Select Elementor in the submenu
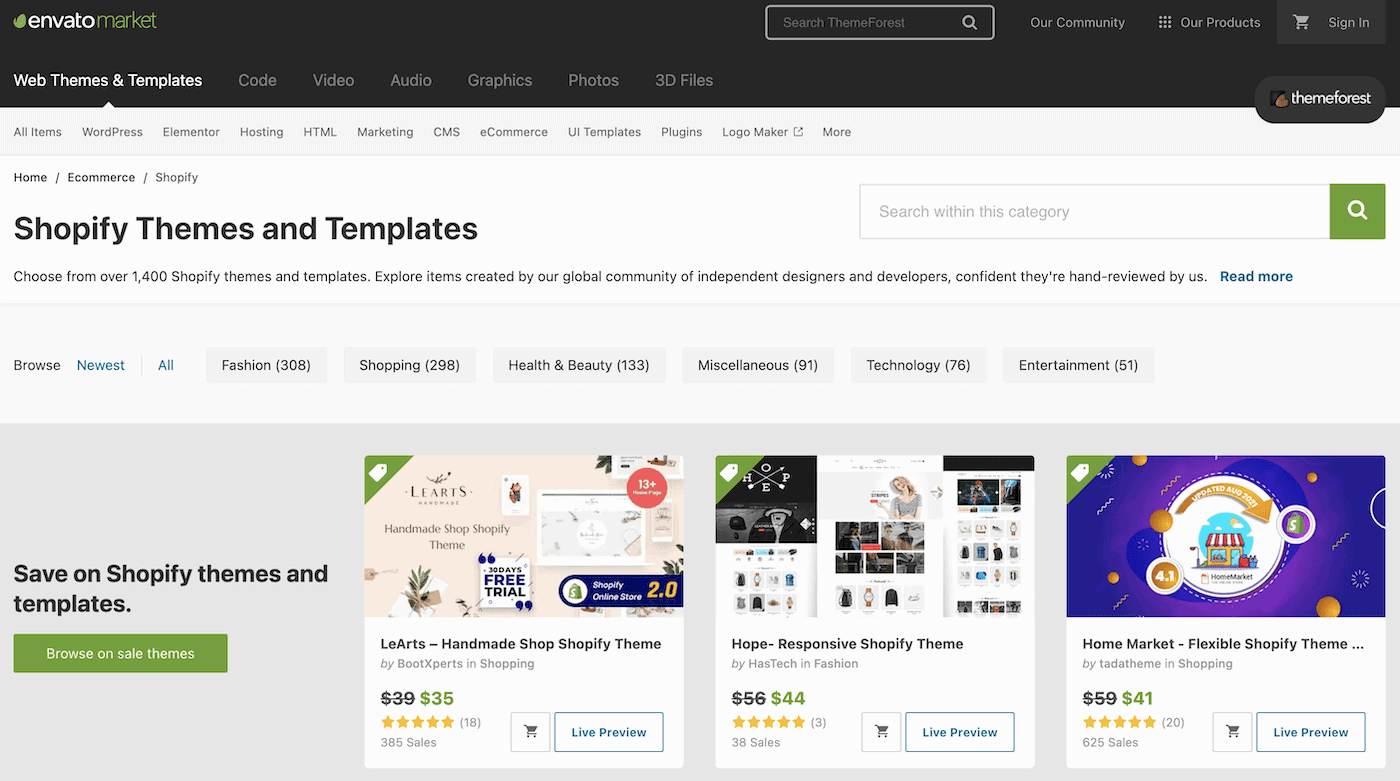Screen dimensions: 1400x781 click(191, 132)
